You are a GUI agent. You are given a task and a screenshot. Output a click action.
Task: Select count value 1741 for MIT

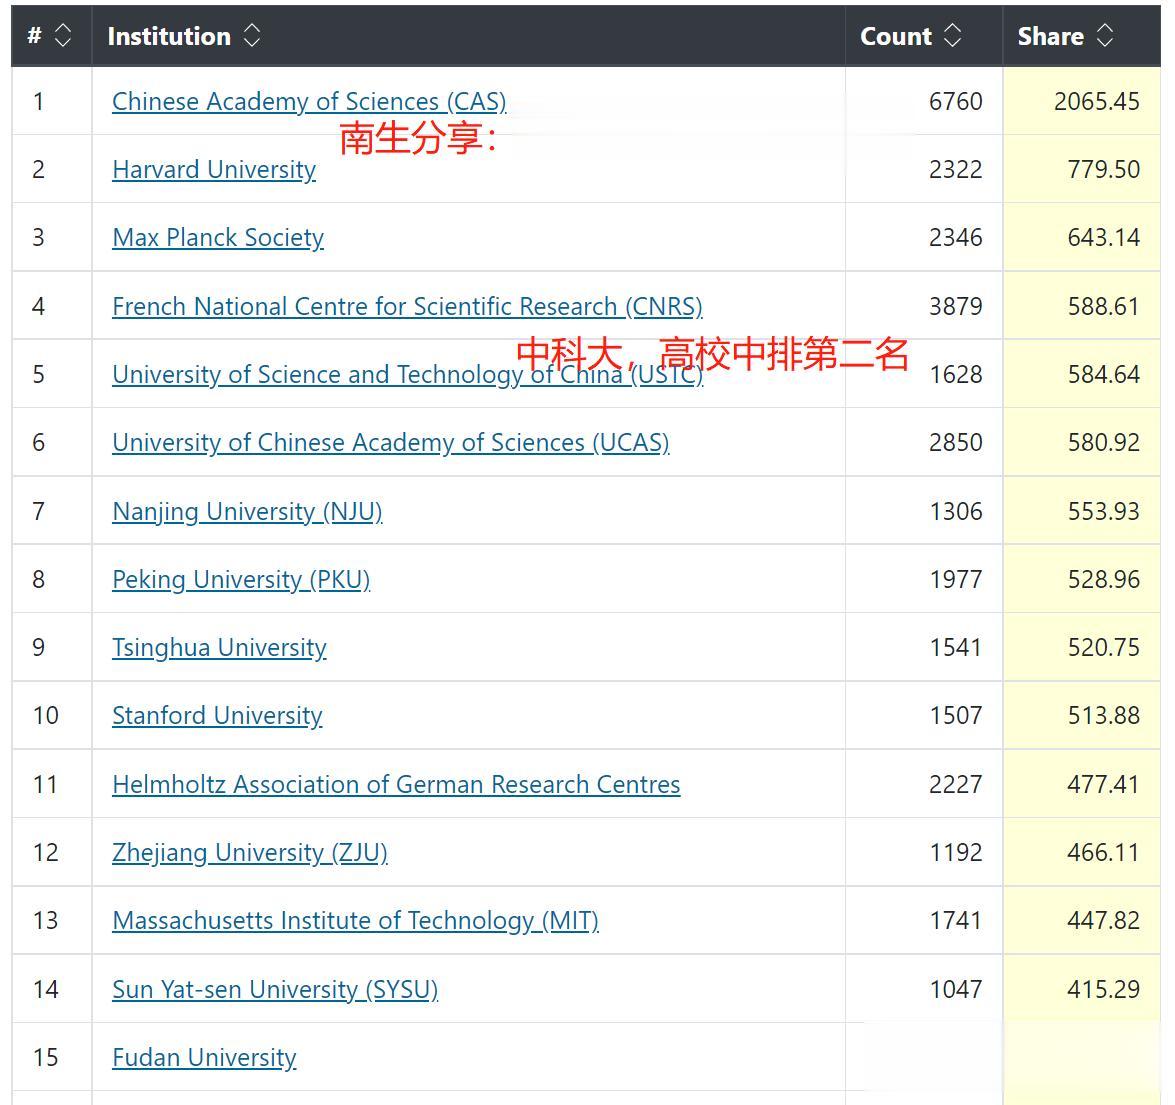[x=955, y=920]
